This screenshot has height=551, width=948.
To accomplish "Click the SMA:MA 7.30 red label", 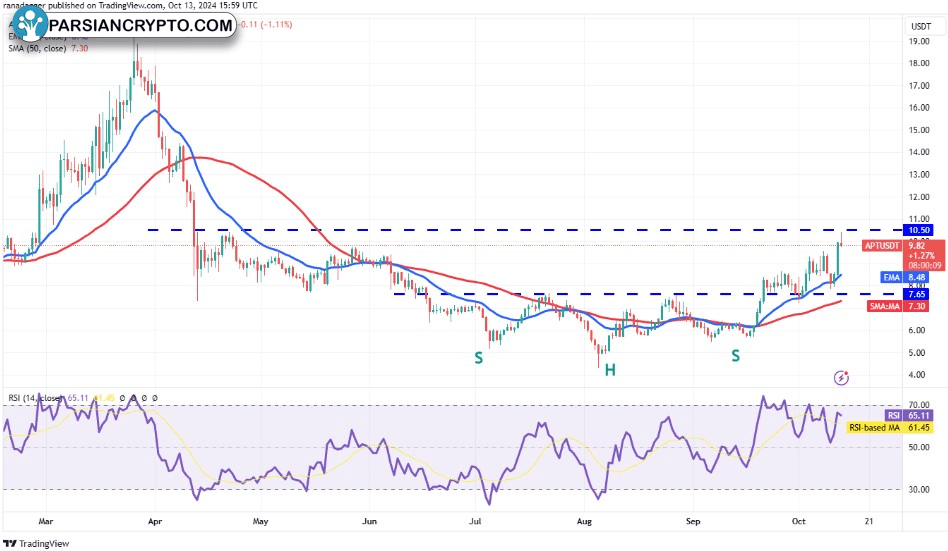I will coord(898,306).
